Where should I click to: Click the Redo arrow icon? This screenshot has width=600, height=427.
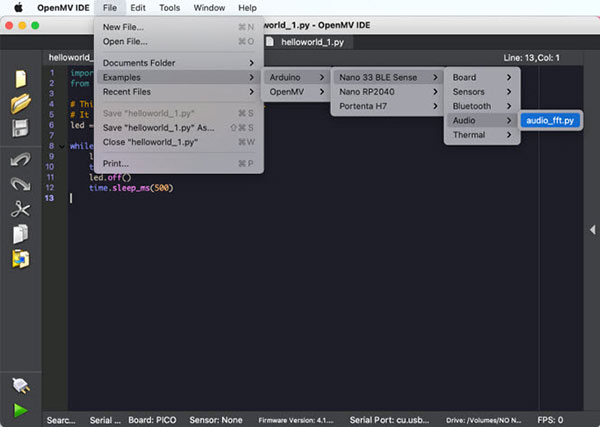click(20, 184)
